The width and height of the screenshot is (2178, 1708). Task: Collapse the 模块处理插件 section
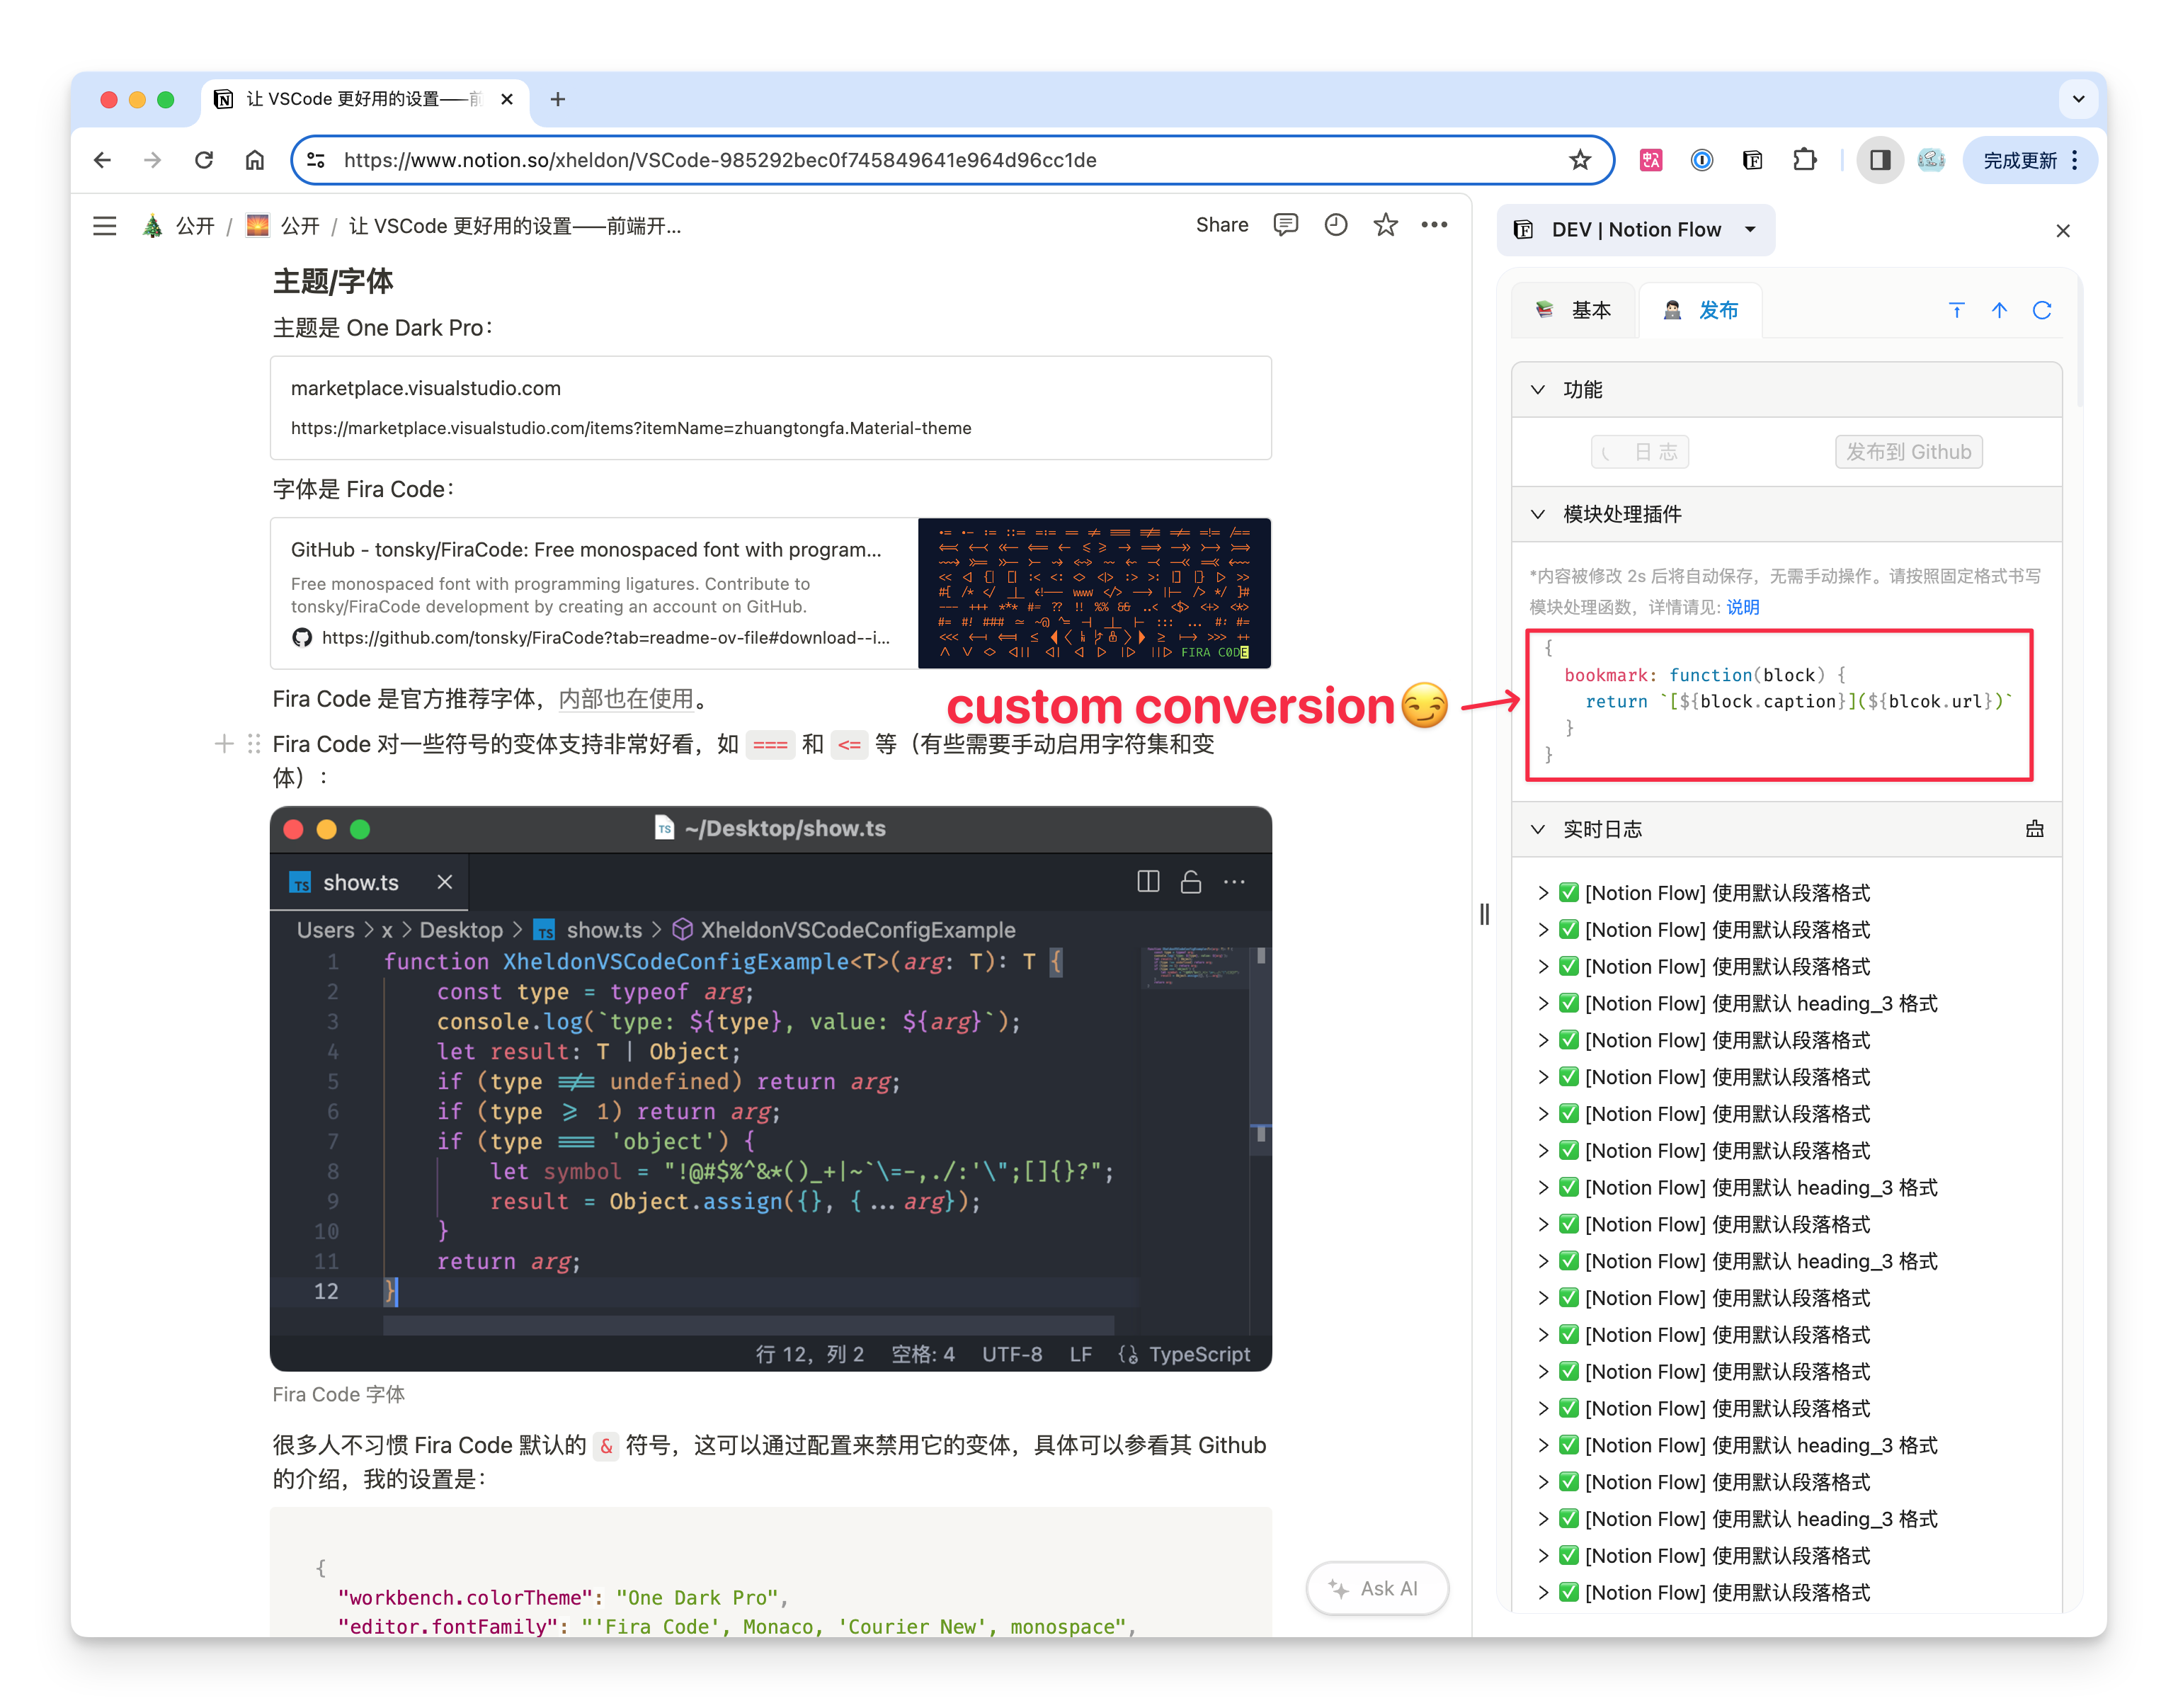(x=1538, y=514)
